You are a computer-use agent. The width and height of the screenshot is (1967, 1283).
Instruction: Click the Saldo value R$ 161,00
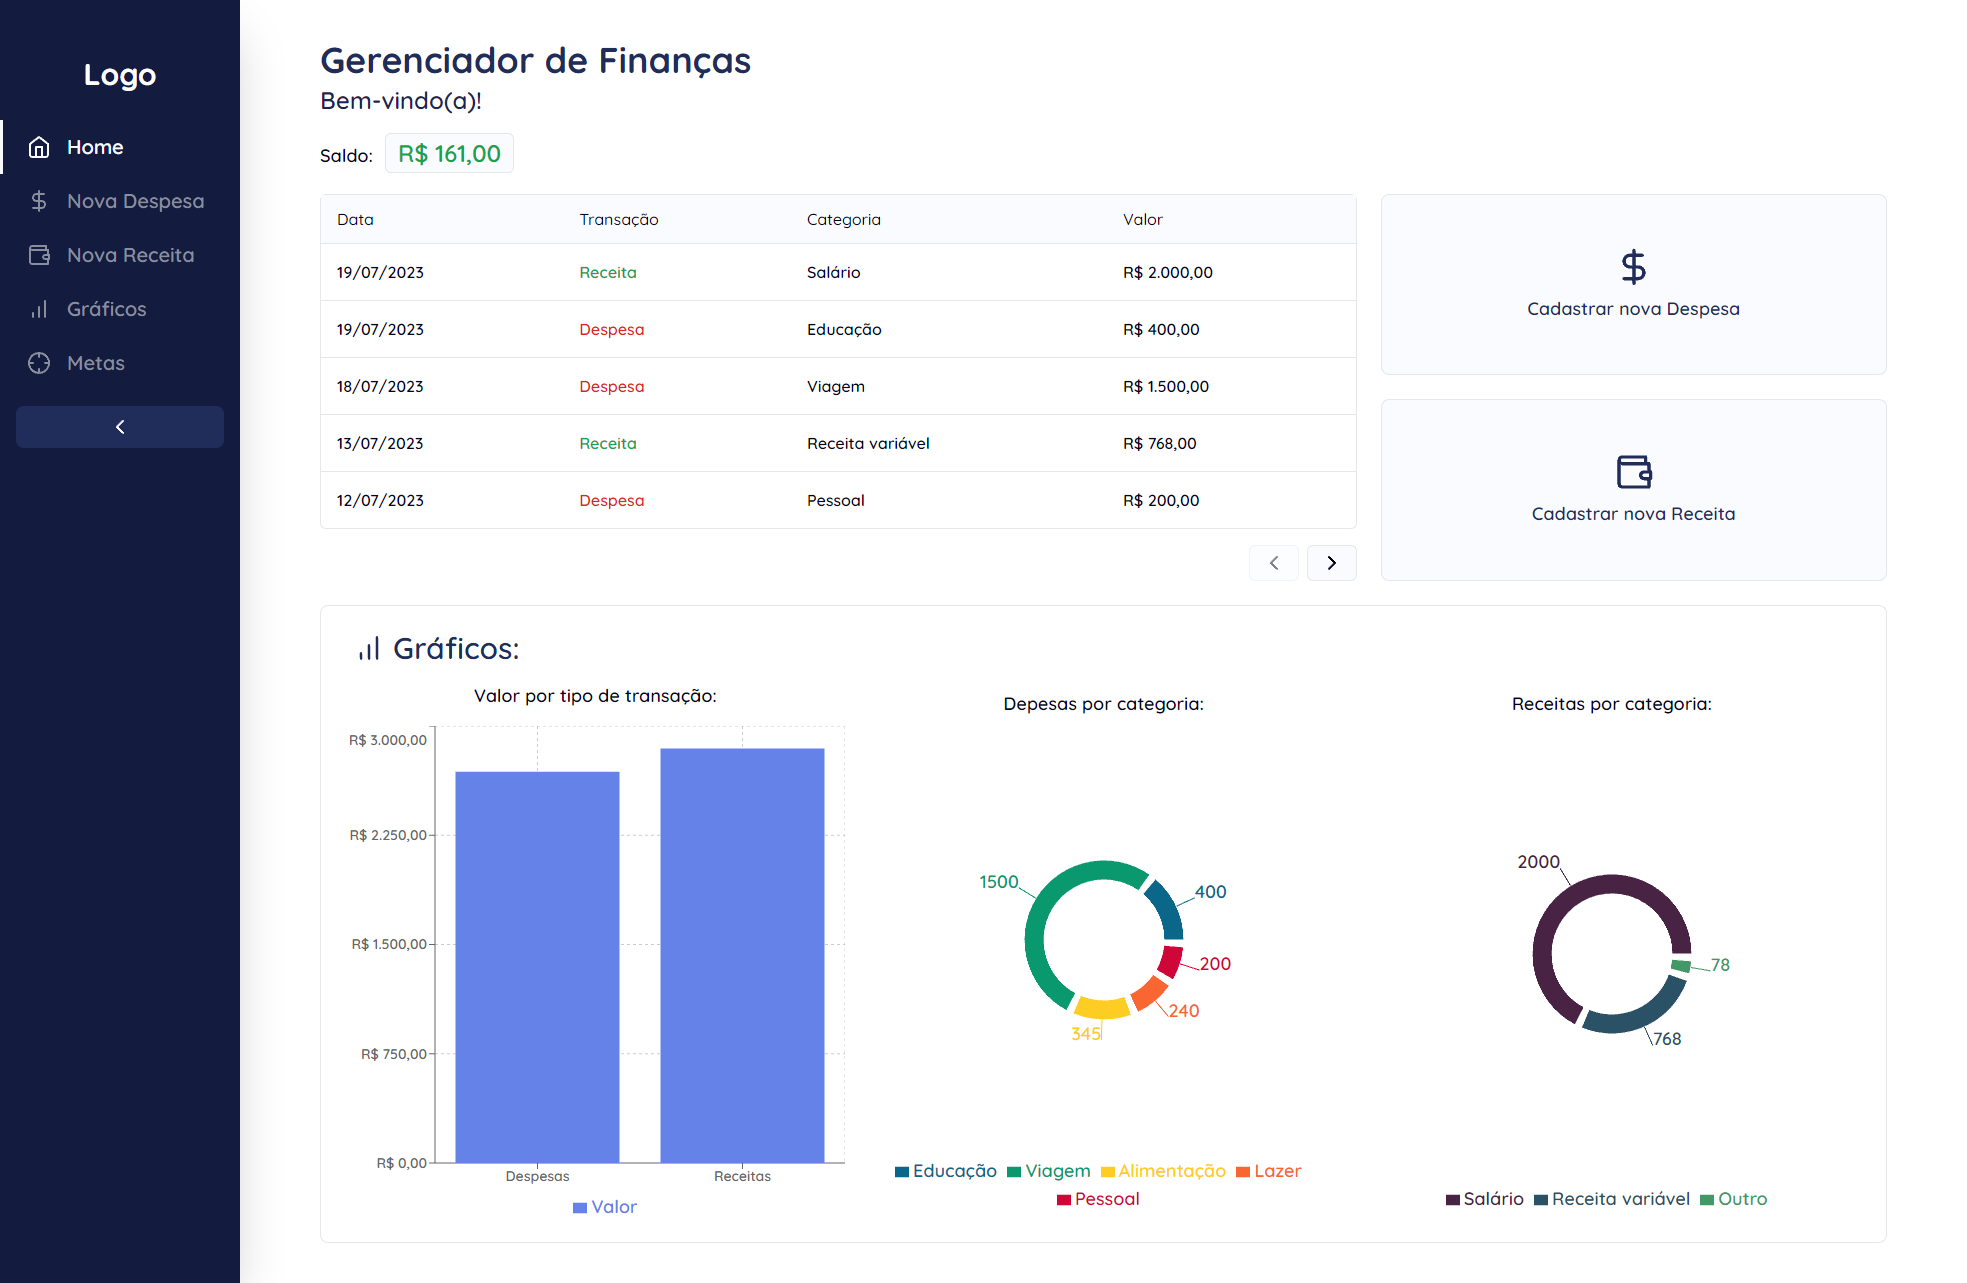tap(448, 153)
